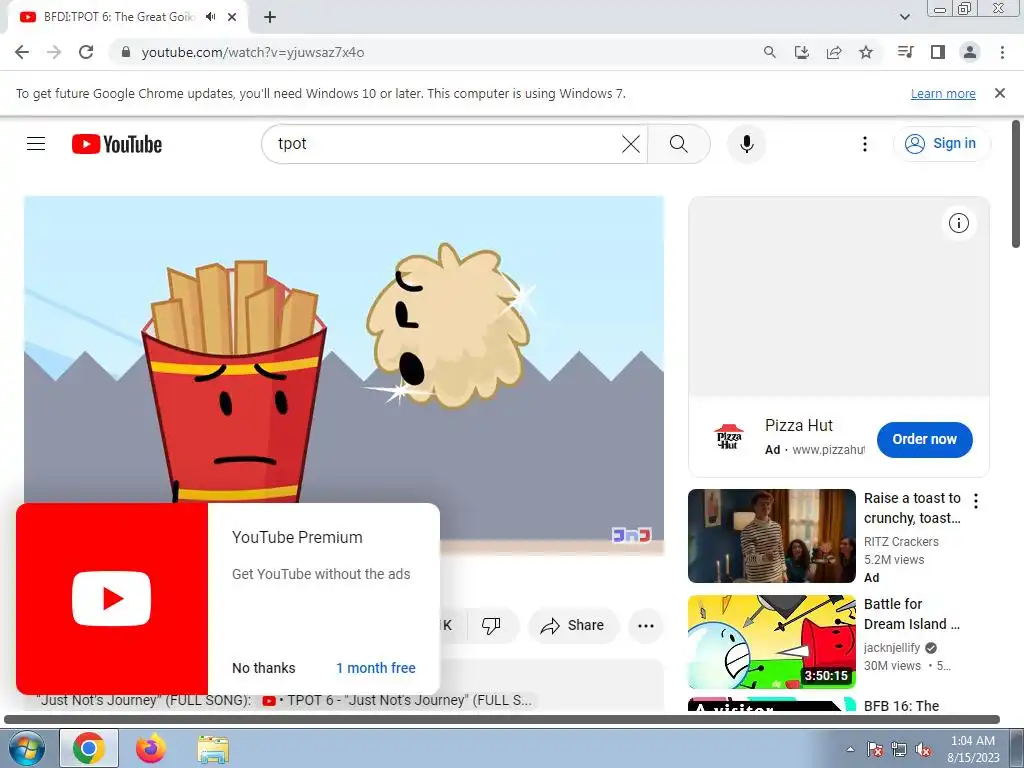Click the horizontal page scrollbar

[x=502, y=719]
